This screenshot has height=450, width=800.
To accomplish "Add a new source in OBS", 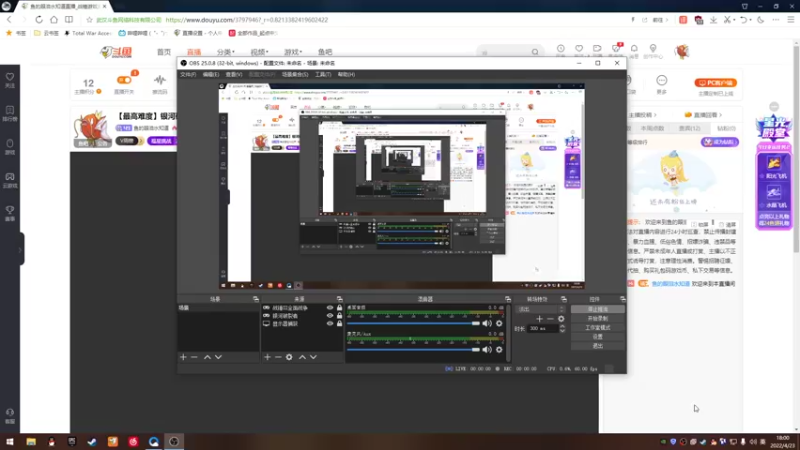I will (267, 357).
